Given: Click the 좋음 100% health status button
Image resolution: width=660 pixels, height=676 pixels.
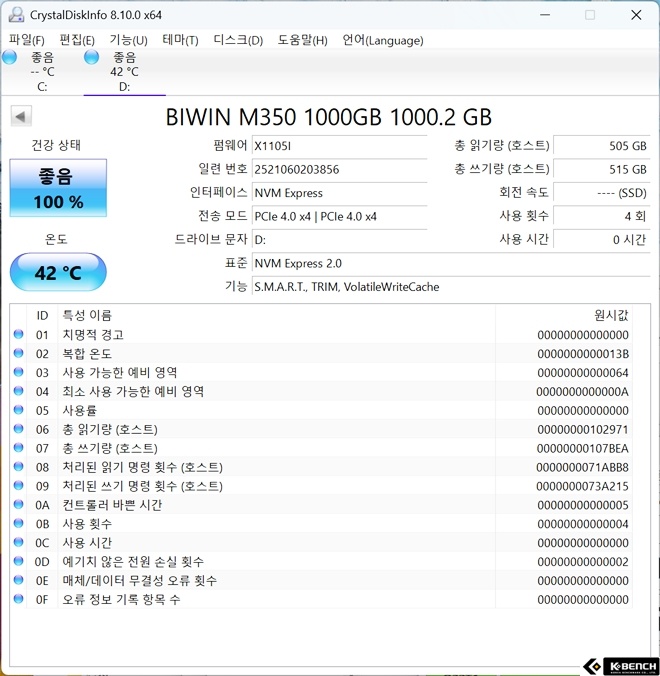Looking at the screenshot, I should pos(58,189).
